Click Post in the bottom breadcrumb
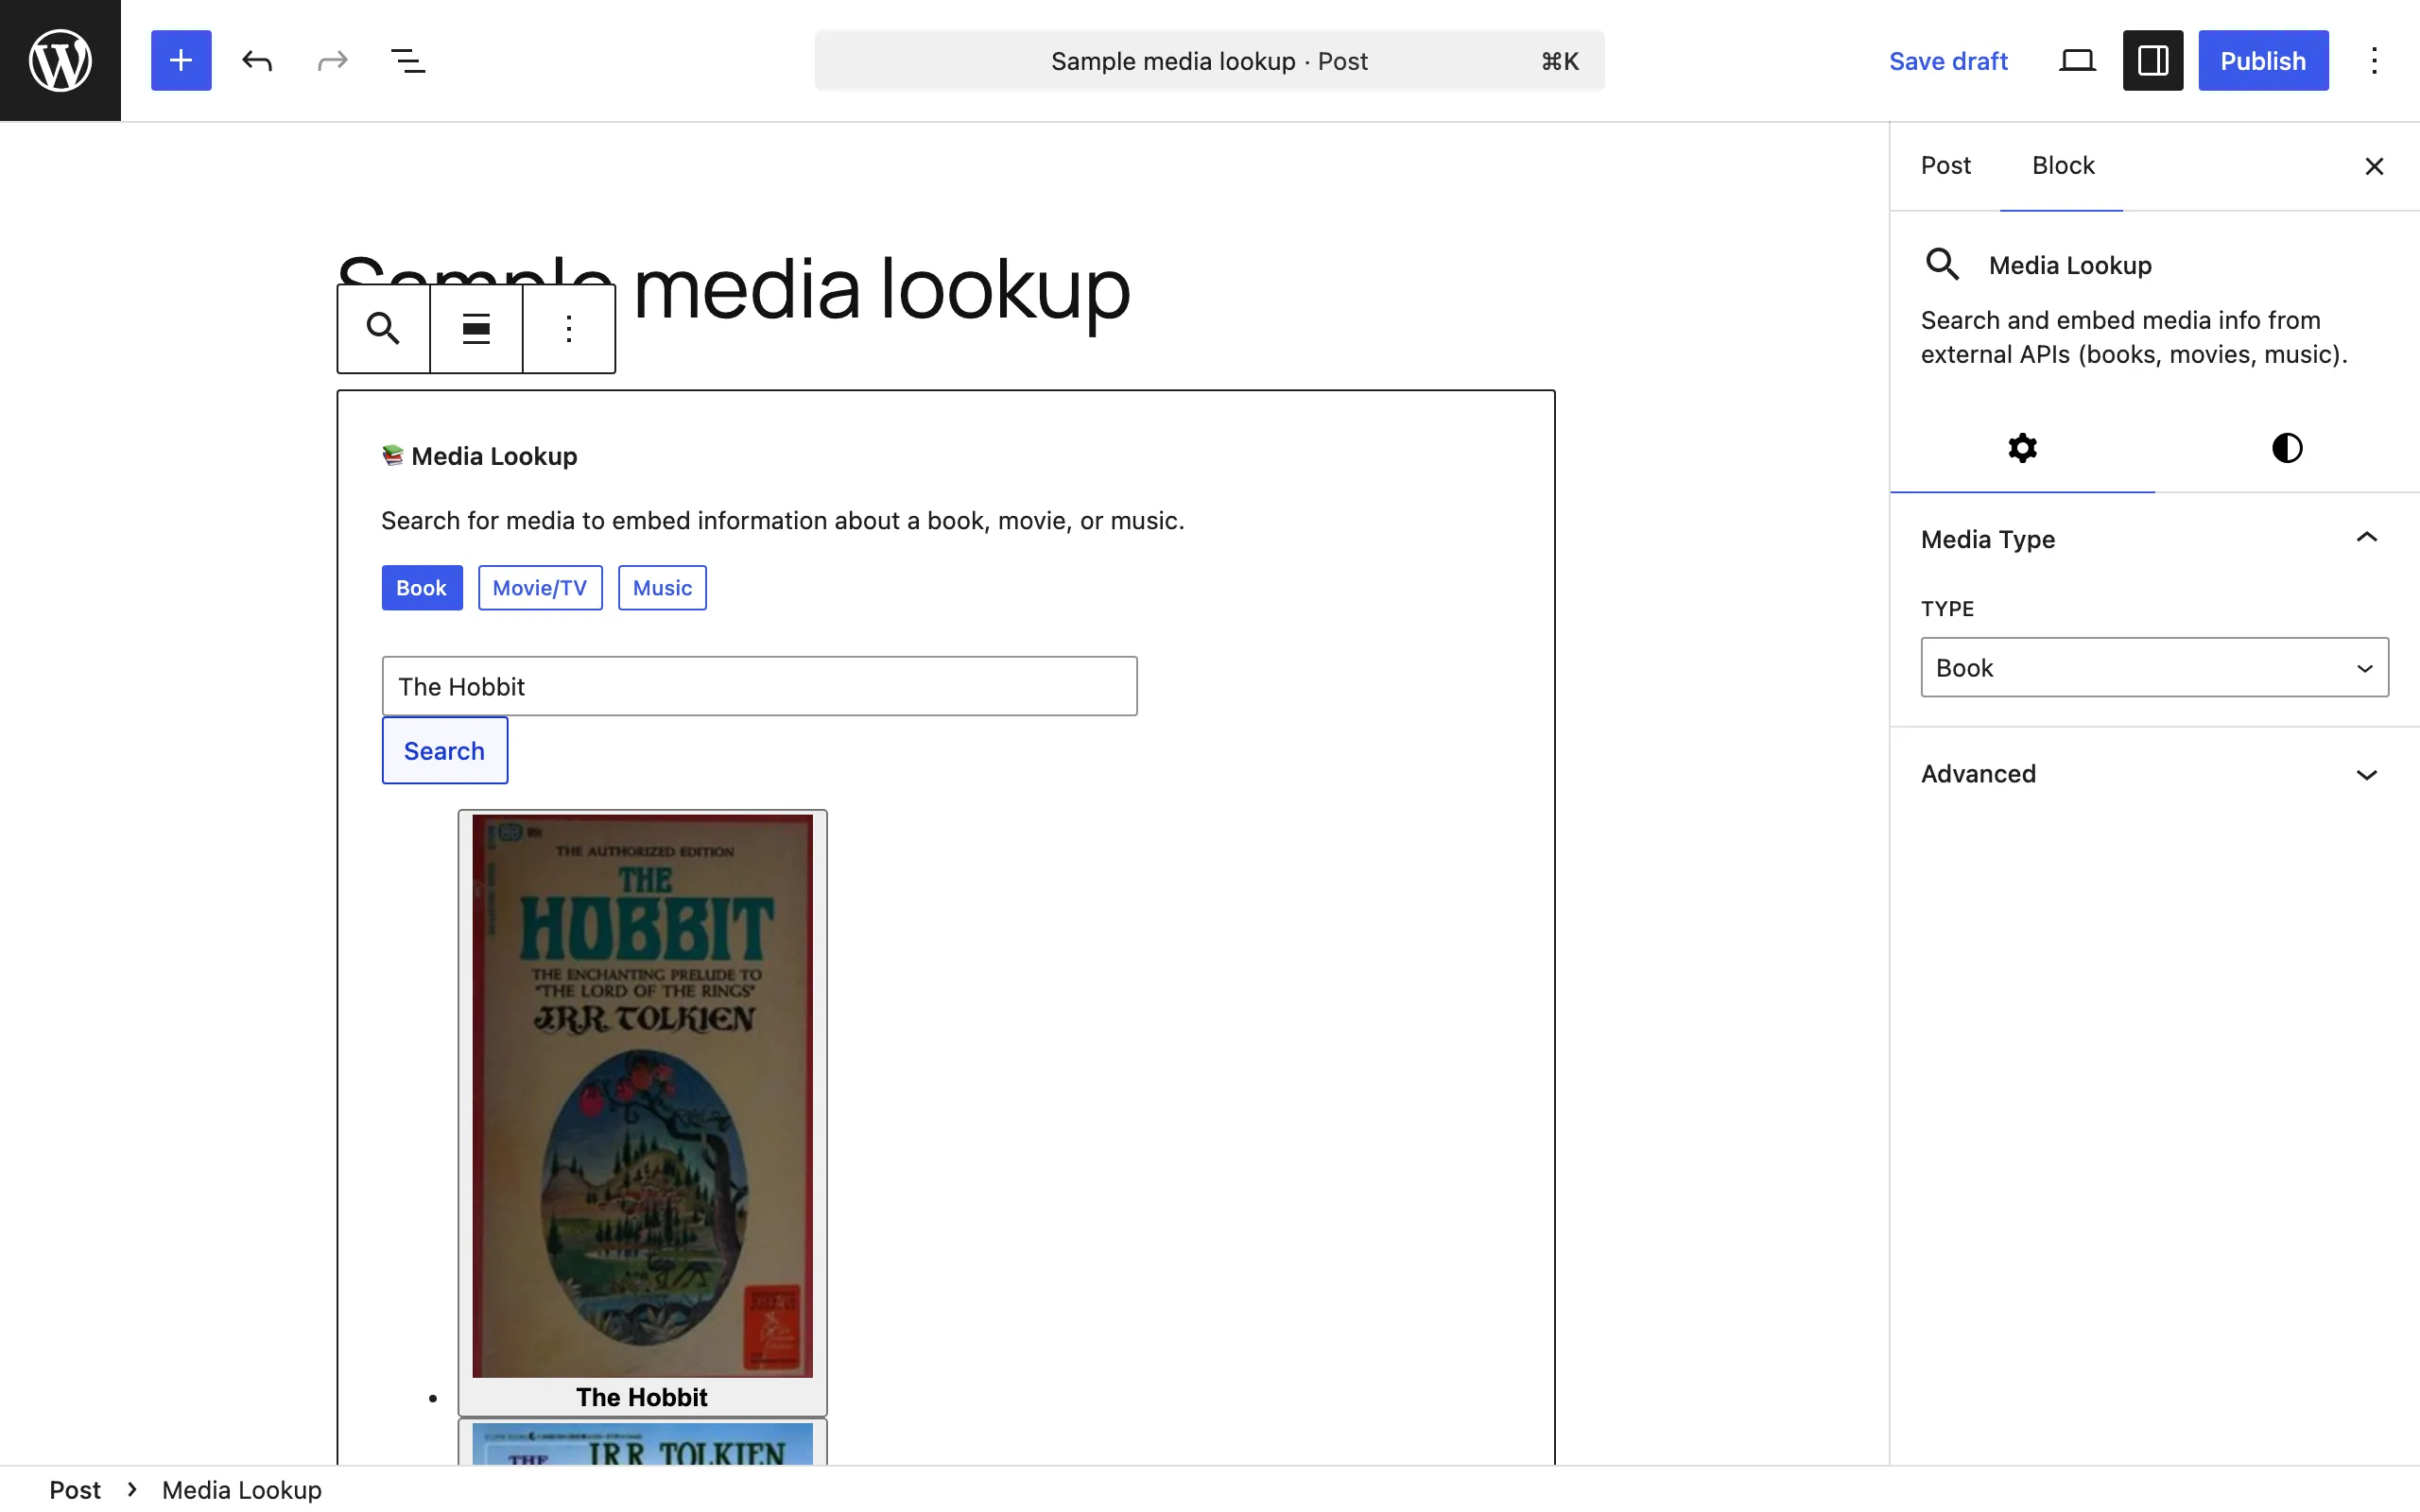Image resolution: width=2420 pixels, height=1512 pixels. [x=75, y=1490]
